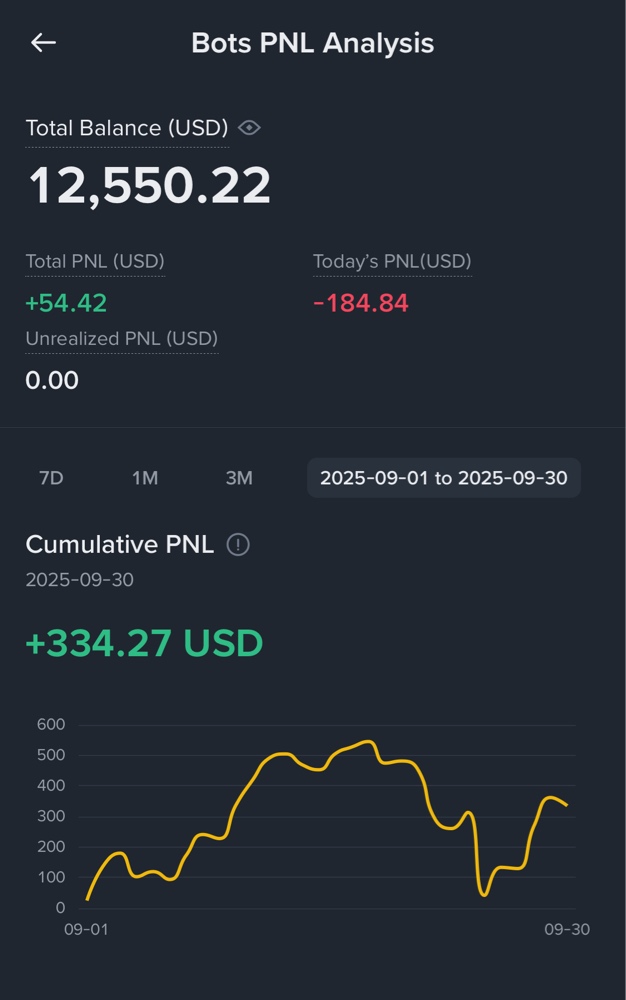Select the 1M time range
Image resolution: width=626 pixels, height=1000 pixels.
click(145, 478)
